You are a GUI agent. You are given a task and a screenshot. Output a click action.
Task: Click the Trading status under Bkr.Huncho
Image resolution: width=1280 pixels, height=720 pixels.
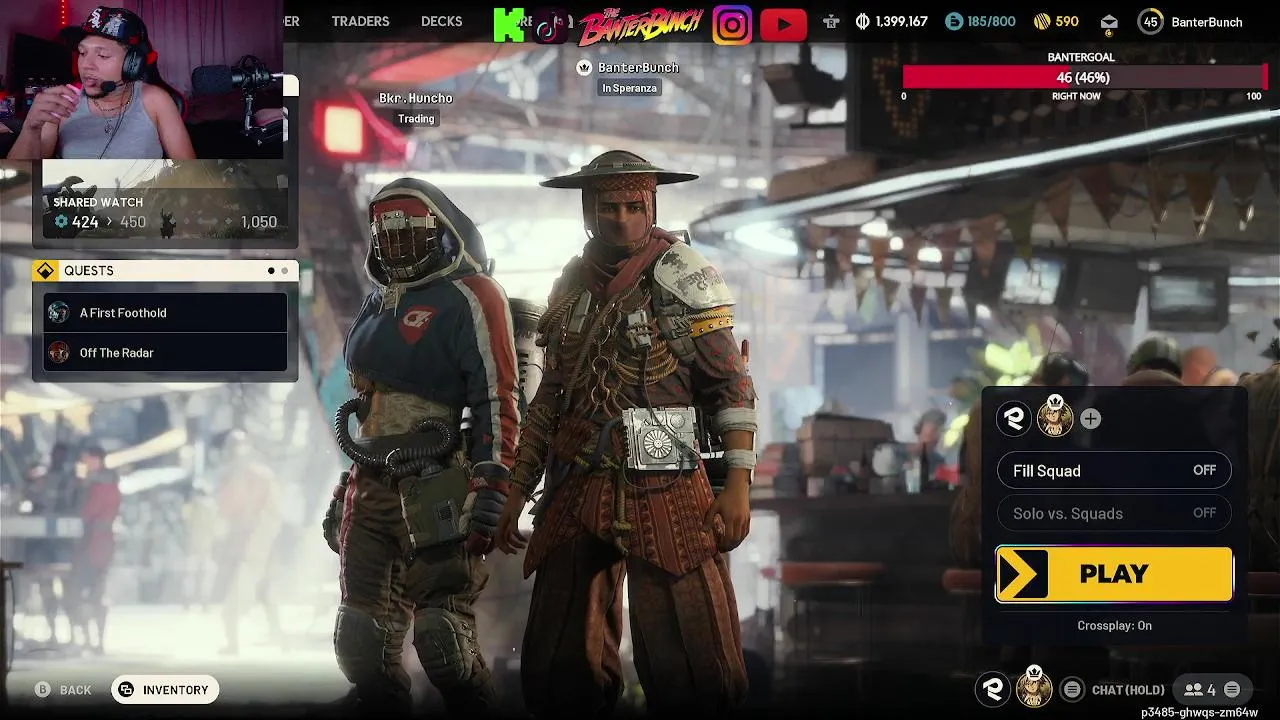click(x=416, y=118)
